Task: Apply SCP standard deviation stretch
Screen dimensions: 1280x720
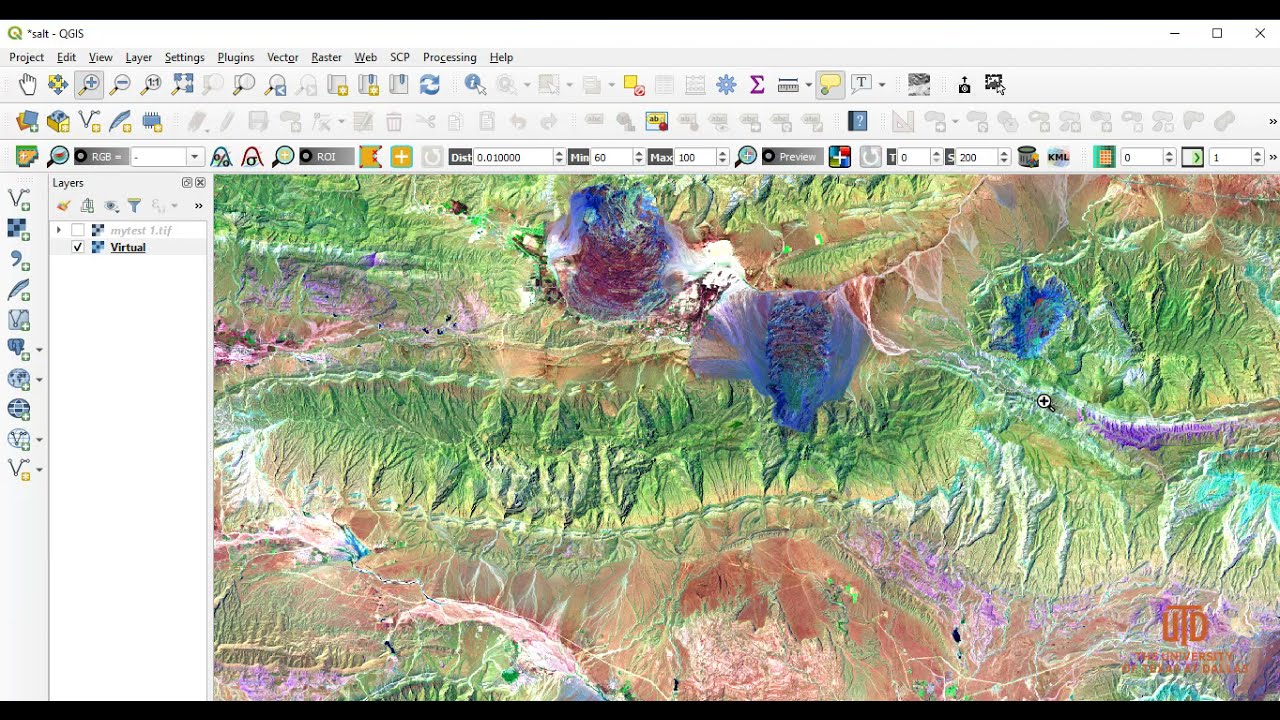Action: click(253, 157)
